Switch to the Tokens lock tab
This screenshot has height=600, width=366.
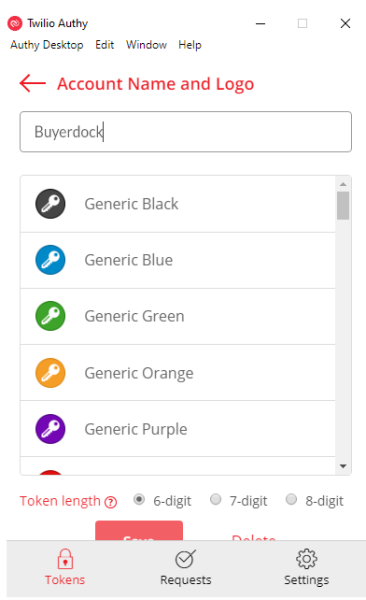[65, 567]
